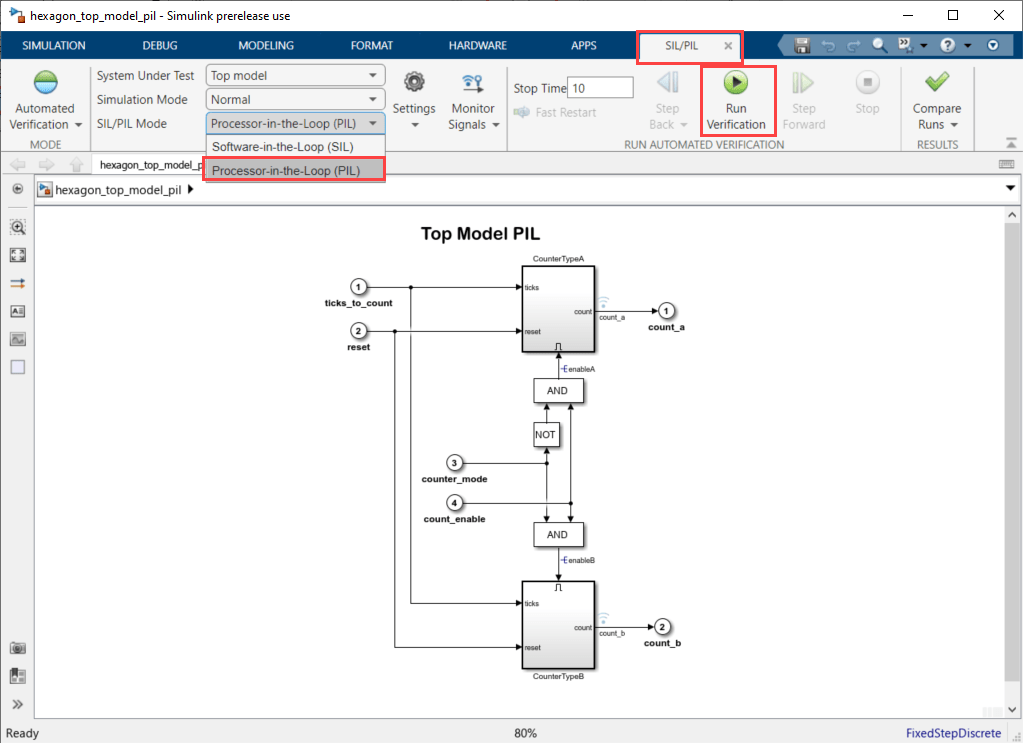Take a screenshot with the camera icon
The width and height of the screenshot is (1023, 743).
click(17, 649)
